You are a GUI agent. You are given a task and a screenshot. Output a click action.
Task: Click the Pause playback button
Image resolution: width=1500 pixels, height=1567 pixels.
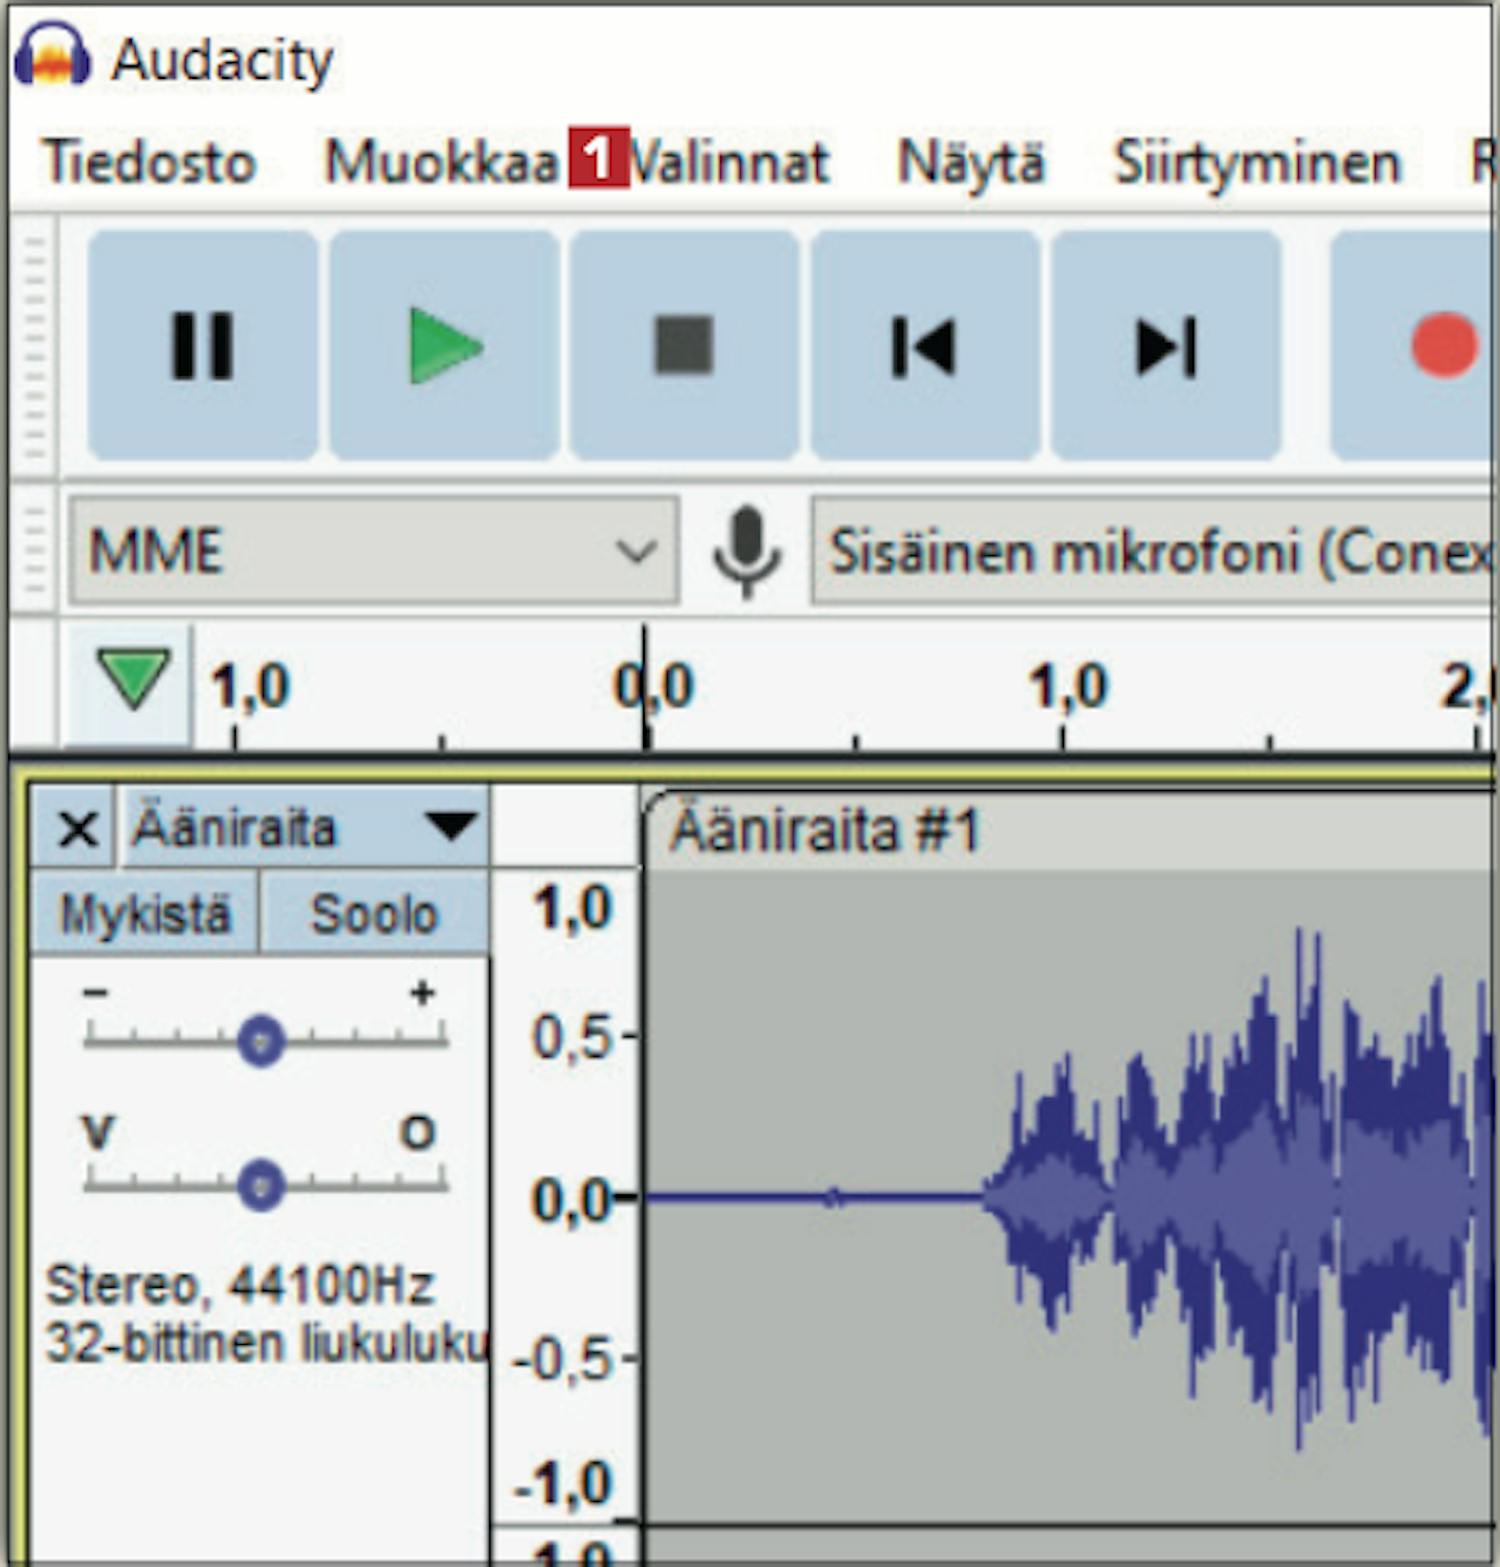click(x=203, y=346)
